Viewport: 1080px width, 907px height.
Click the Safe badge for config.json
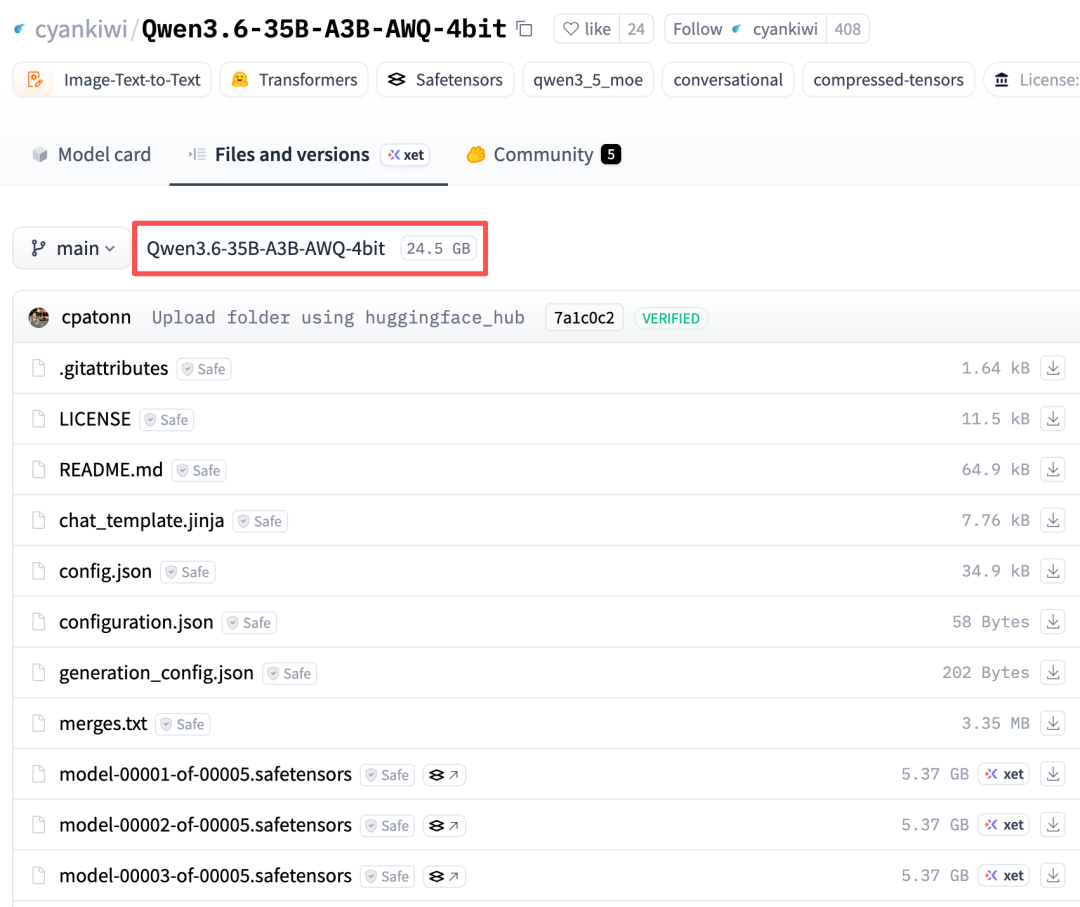pyautogui.click(x=188, y=572)
